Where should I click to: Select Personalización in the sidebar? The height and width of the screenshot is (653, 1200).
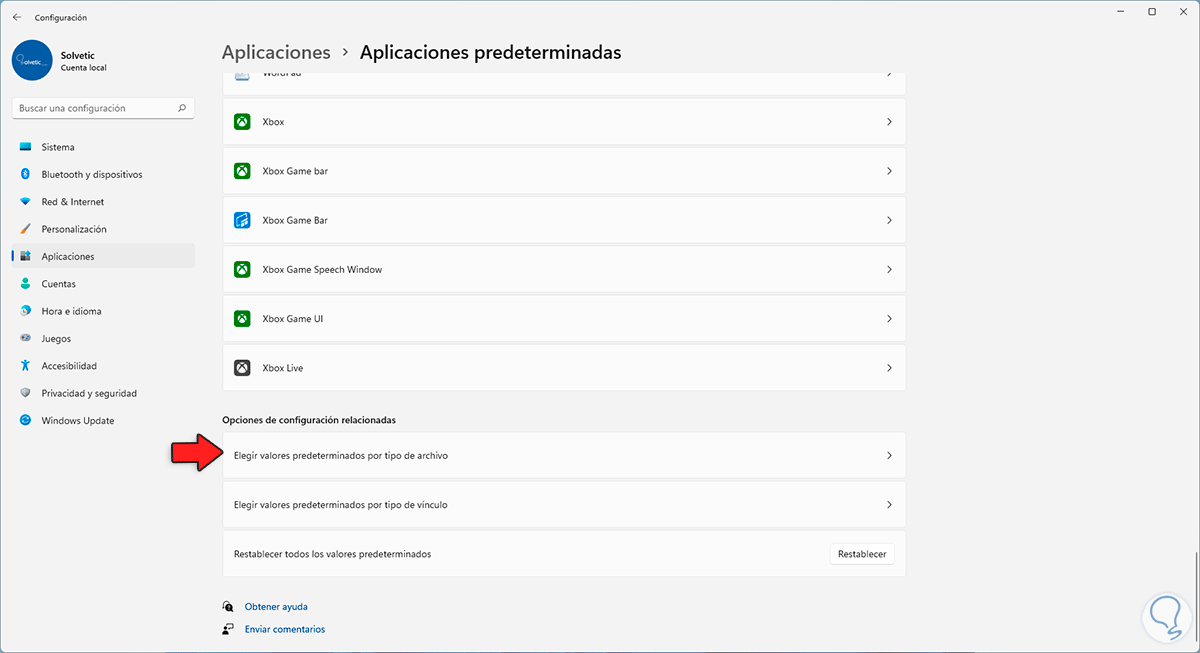click(x=74, y=229)
